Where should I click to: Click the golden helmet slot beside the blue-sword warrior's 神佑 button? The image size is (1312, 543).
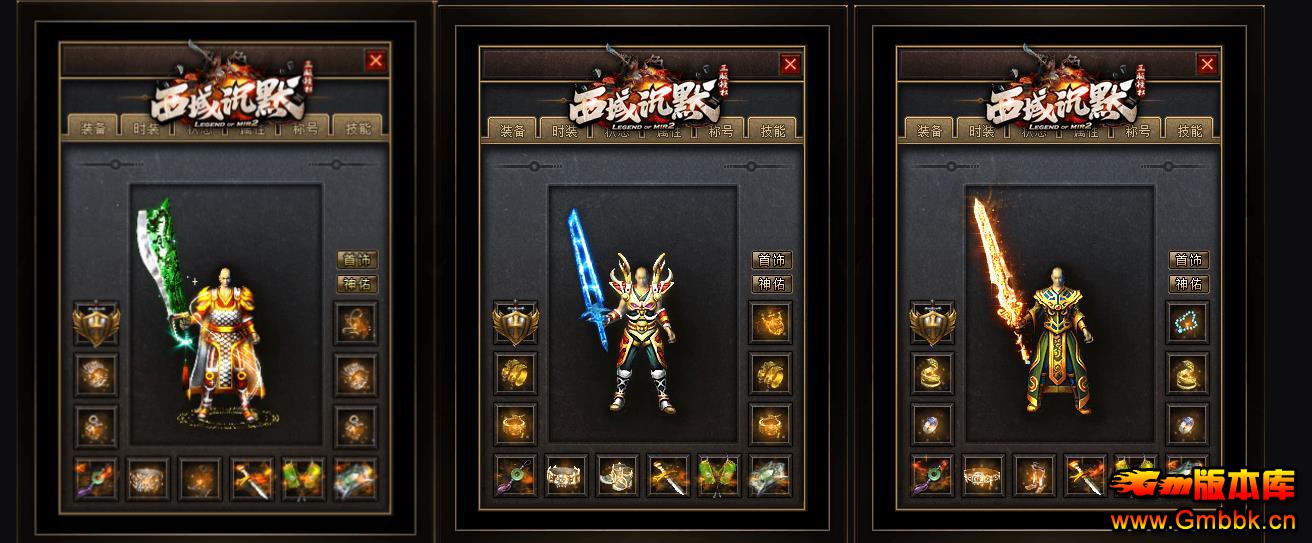click(x=771, y=322)
